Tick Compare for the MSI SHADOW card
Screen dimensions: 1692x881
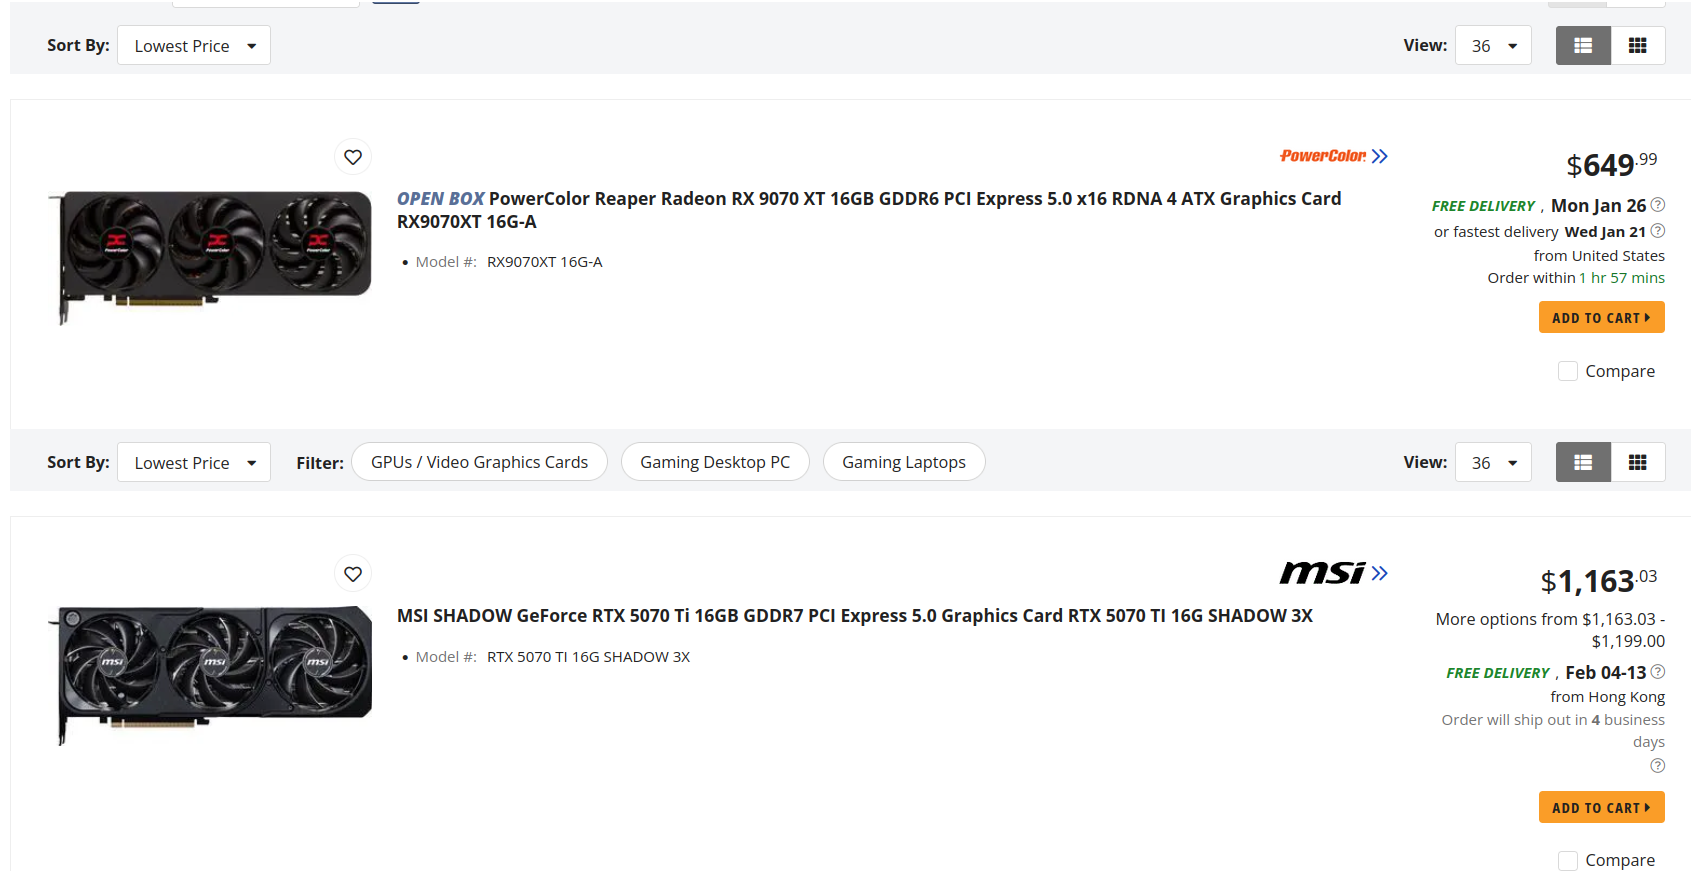1568,860
